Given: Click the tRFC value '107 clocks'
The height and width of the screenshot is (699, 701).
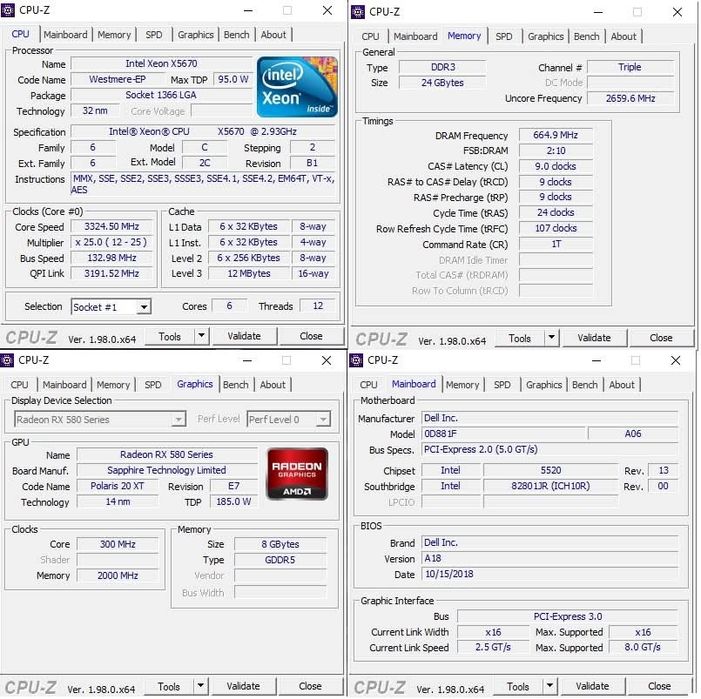Looking at the screenshot, I should (x=556, y=228).
